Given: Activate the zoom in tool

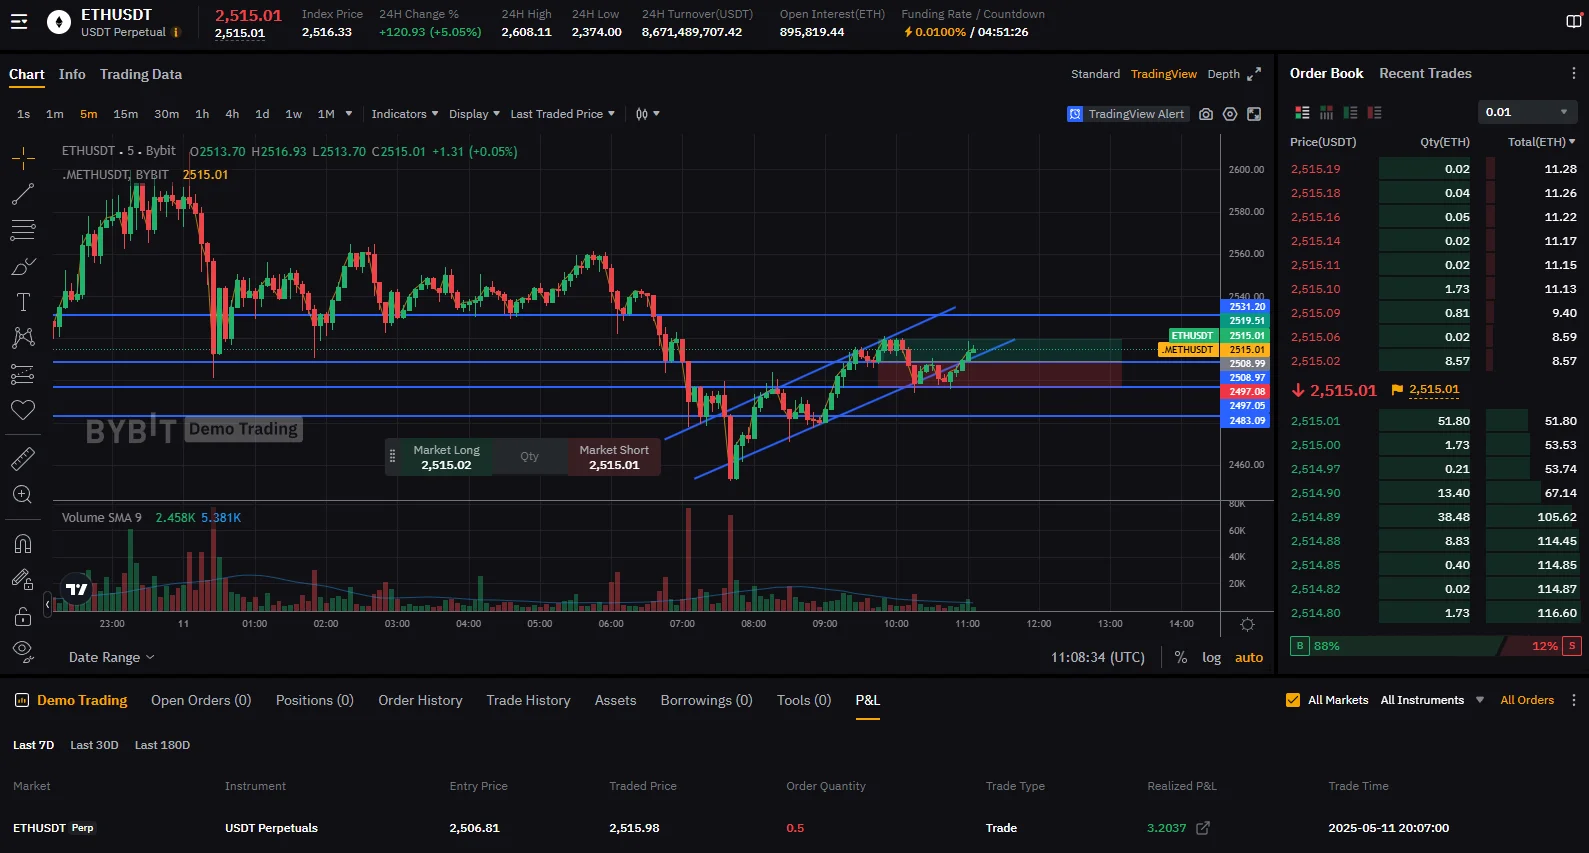Looking at the screenshot, I should click(x=23, y=495).
